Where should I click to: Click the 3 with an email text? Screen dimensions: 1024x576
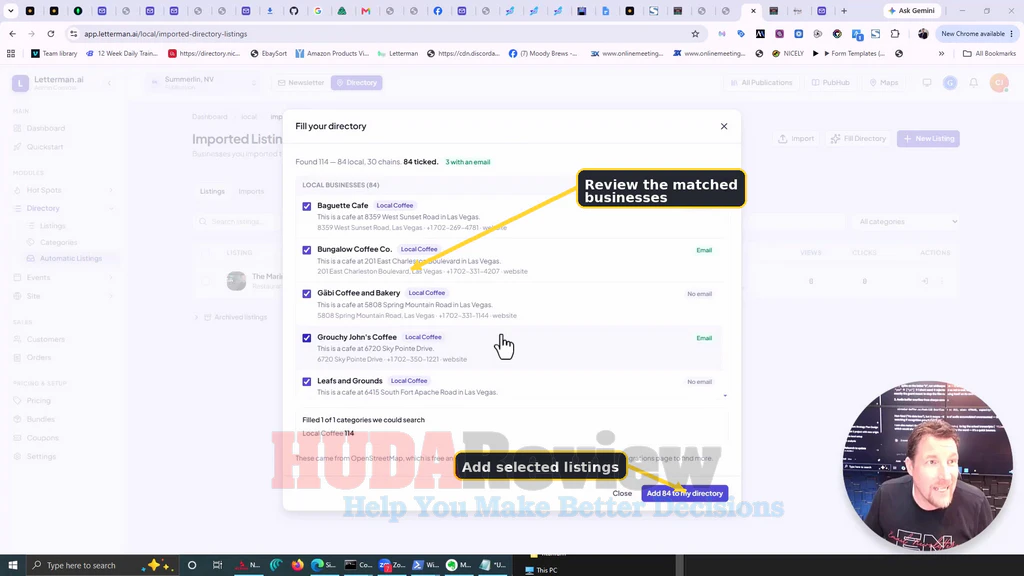[468, 162]
